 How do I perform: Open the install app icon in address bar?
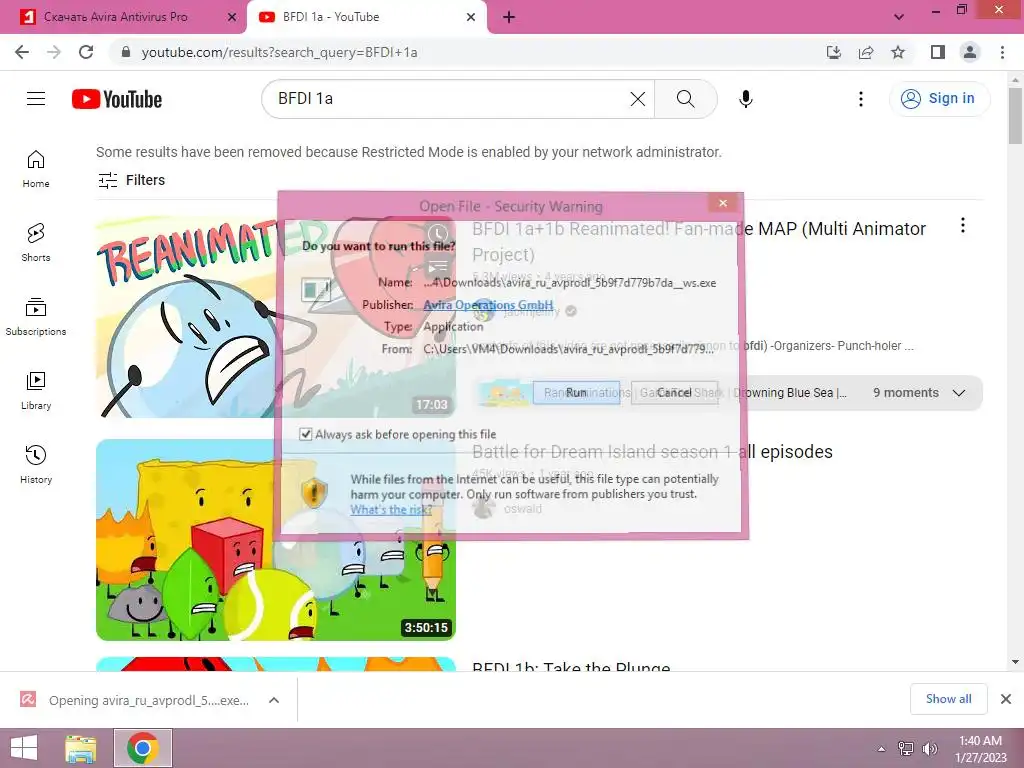[x=834, y=52]
